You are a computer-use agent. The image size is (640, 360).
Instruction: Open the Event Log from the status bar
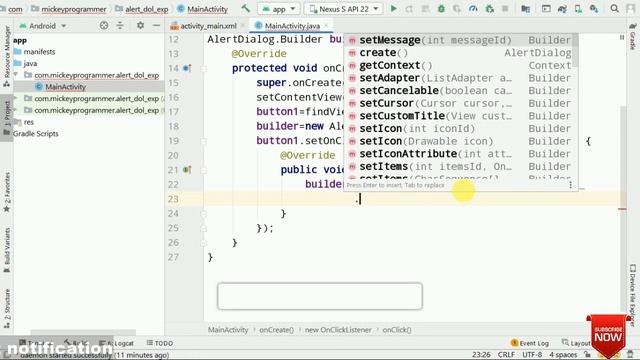(x=529, y=343)
